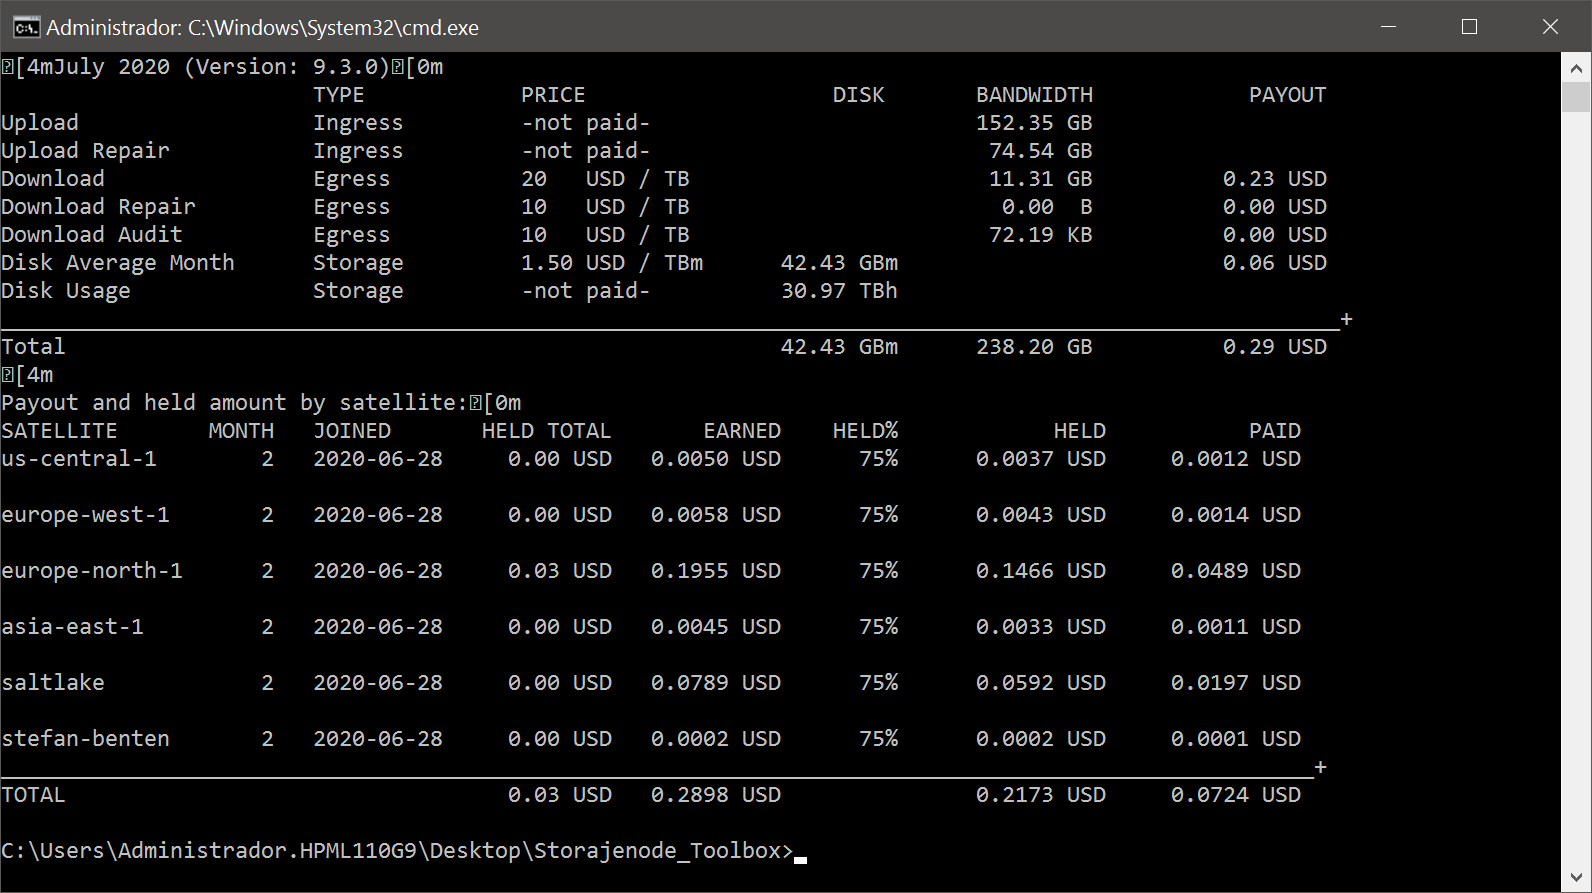This screenshot has width=1592, height=893.
Task: Click the cmd.exe icon in title bar
Action: point(26,27)
